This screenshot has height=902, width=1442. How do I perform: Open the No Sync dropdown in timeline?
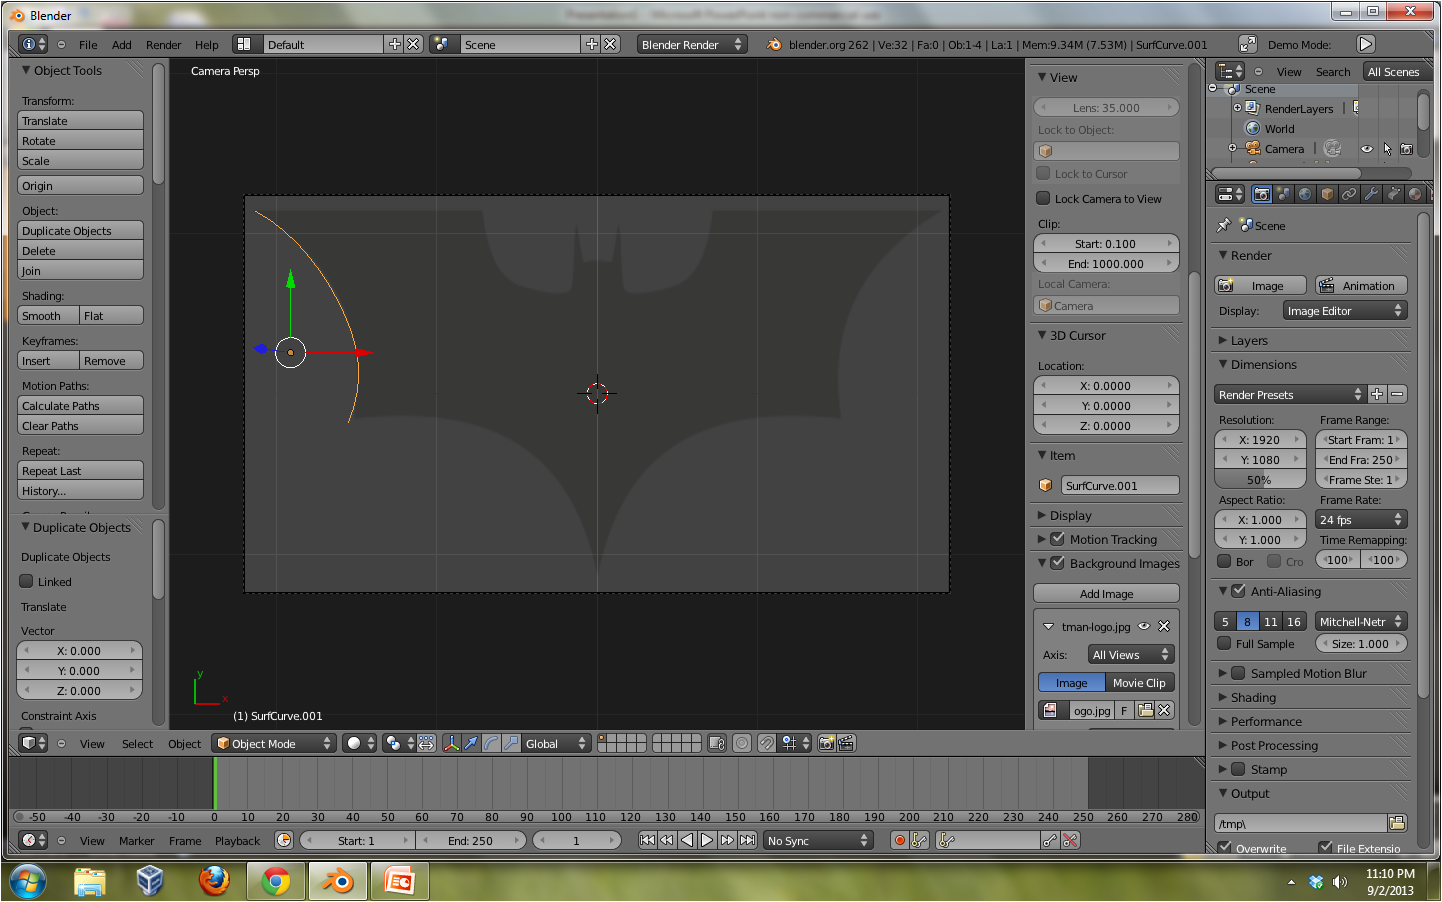(818, 840)
